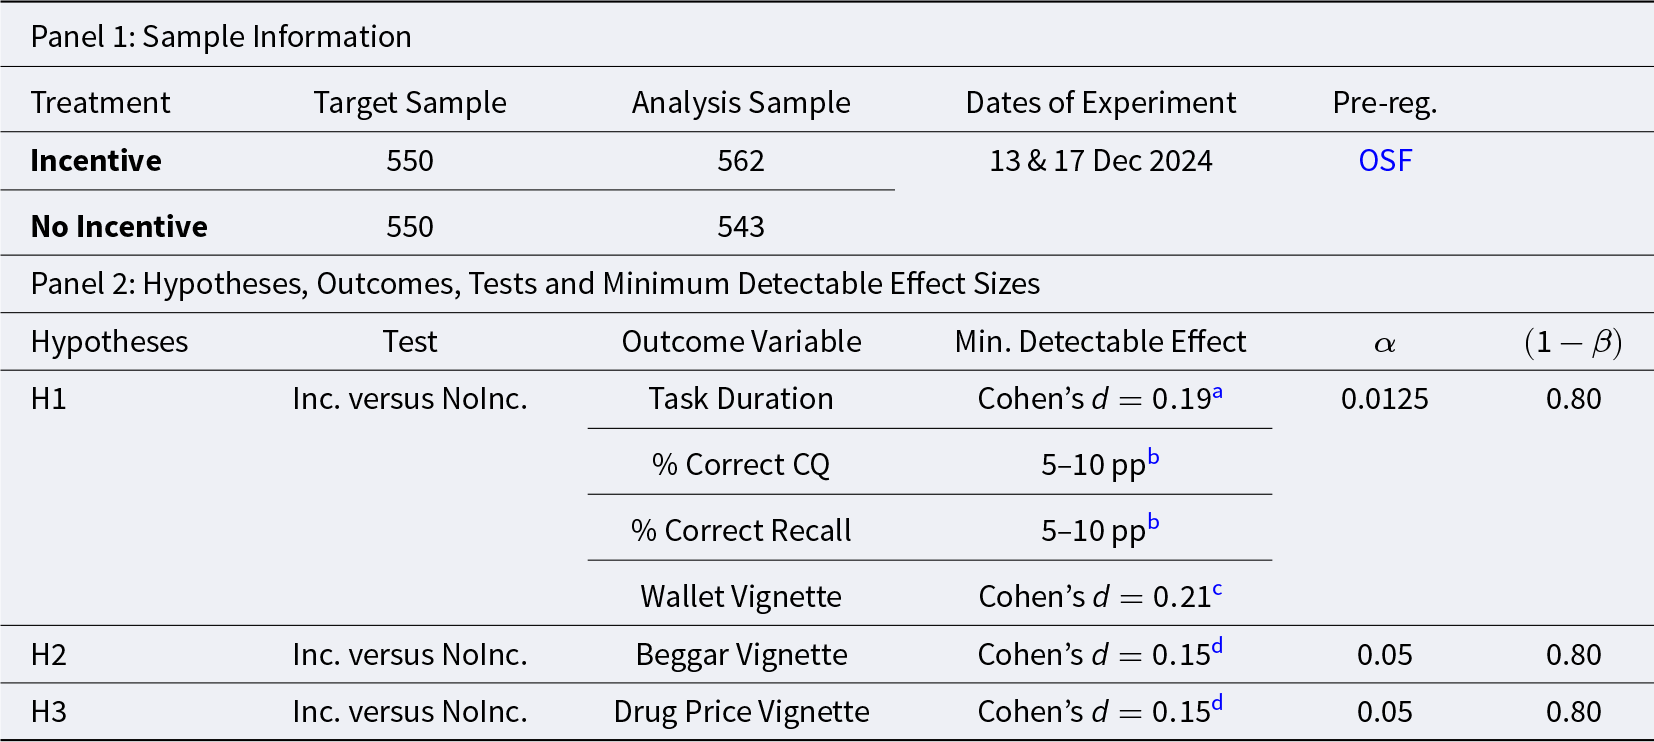This screenshot has width=1654, height=742.
Task: Open footnote d in Beggar Vignette row
Action: [x=1217, y=648]
